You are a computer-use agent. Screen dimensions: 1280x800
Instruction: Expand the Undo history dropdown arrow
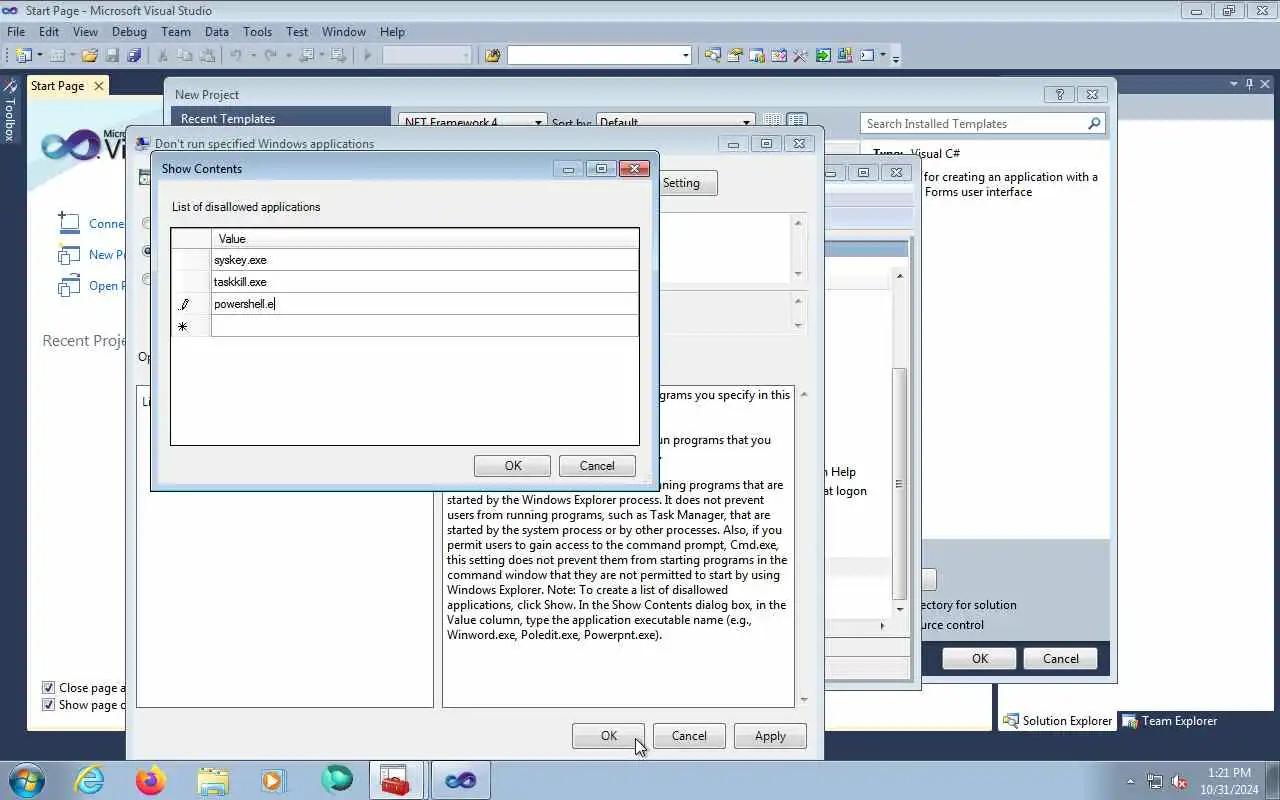[253, 55]
